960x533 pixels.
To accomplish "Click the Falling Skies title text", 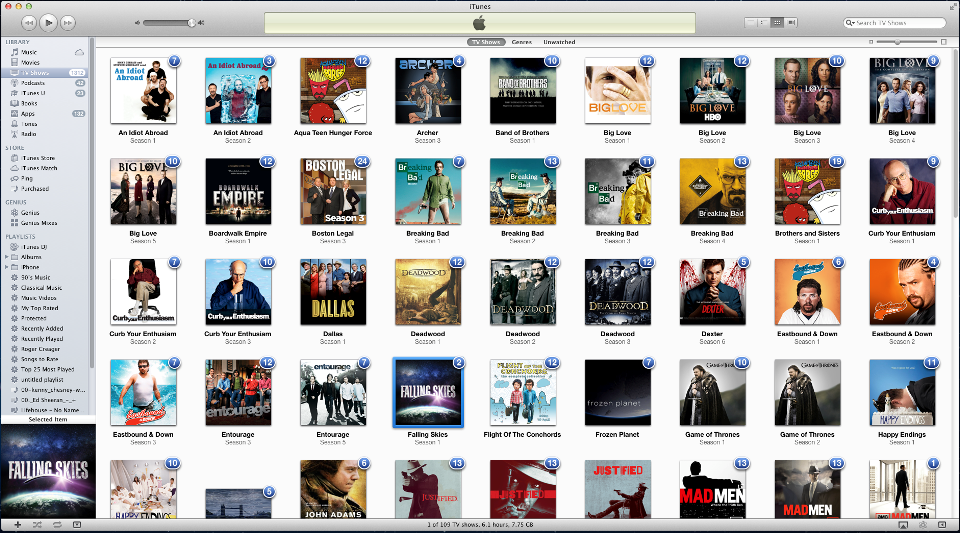I will point(427,434).
